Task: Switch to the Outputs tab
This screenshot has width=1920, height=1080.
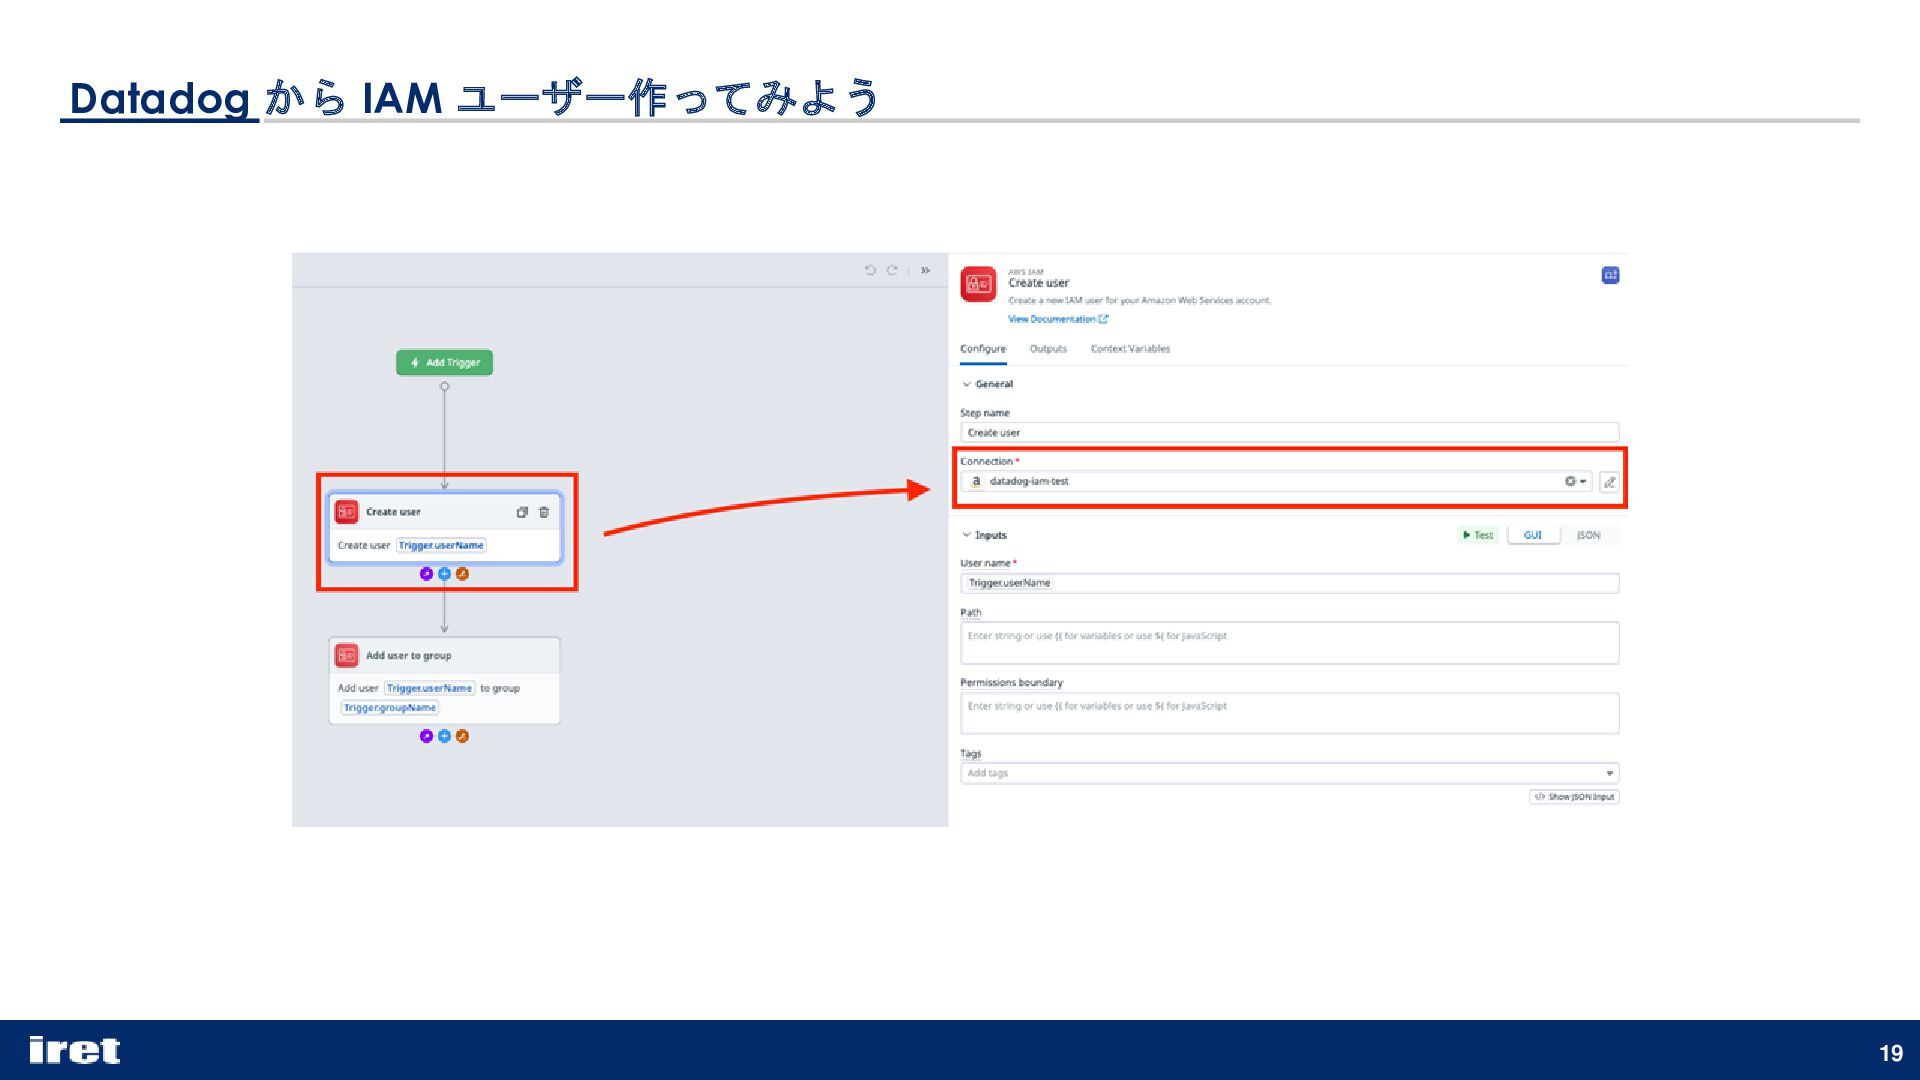Action: [1048, 349]
